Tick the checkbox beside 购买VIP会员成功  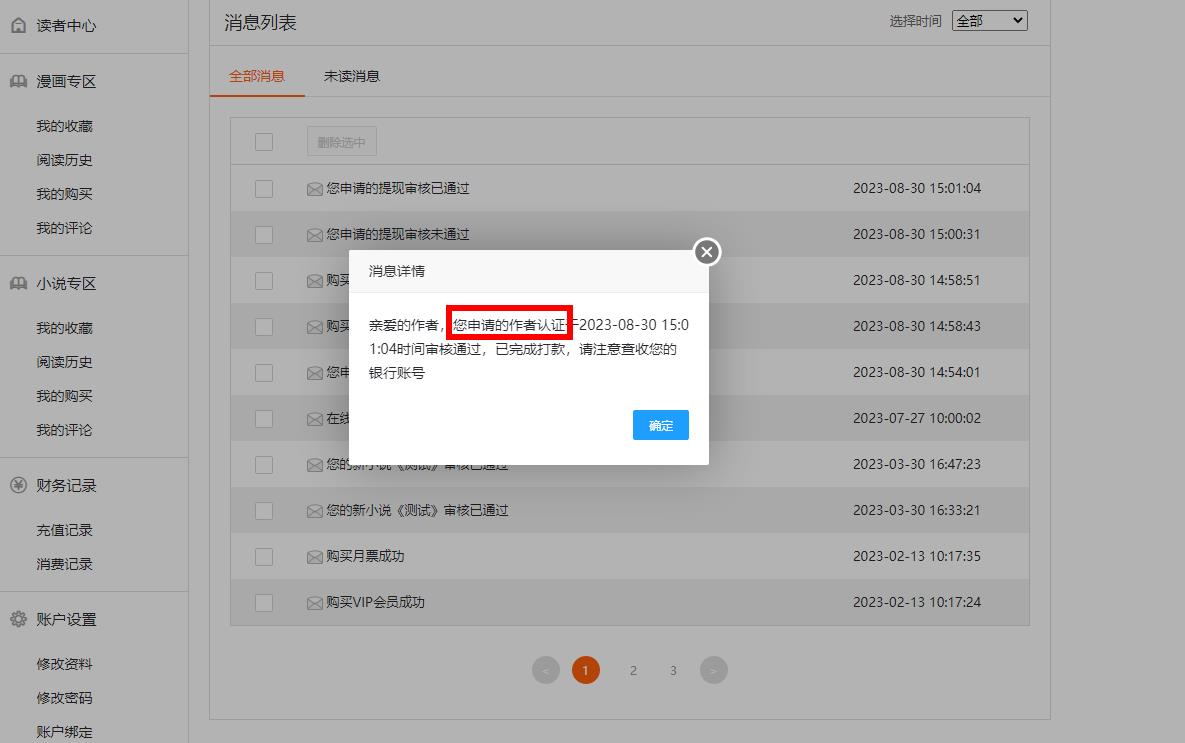264,602
